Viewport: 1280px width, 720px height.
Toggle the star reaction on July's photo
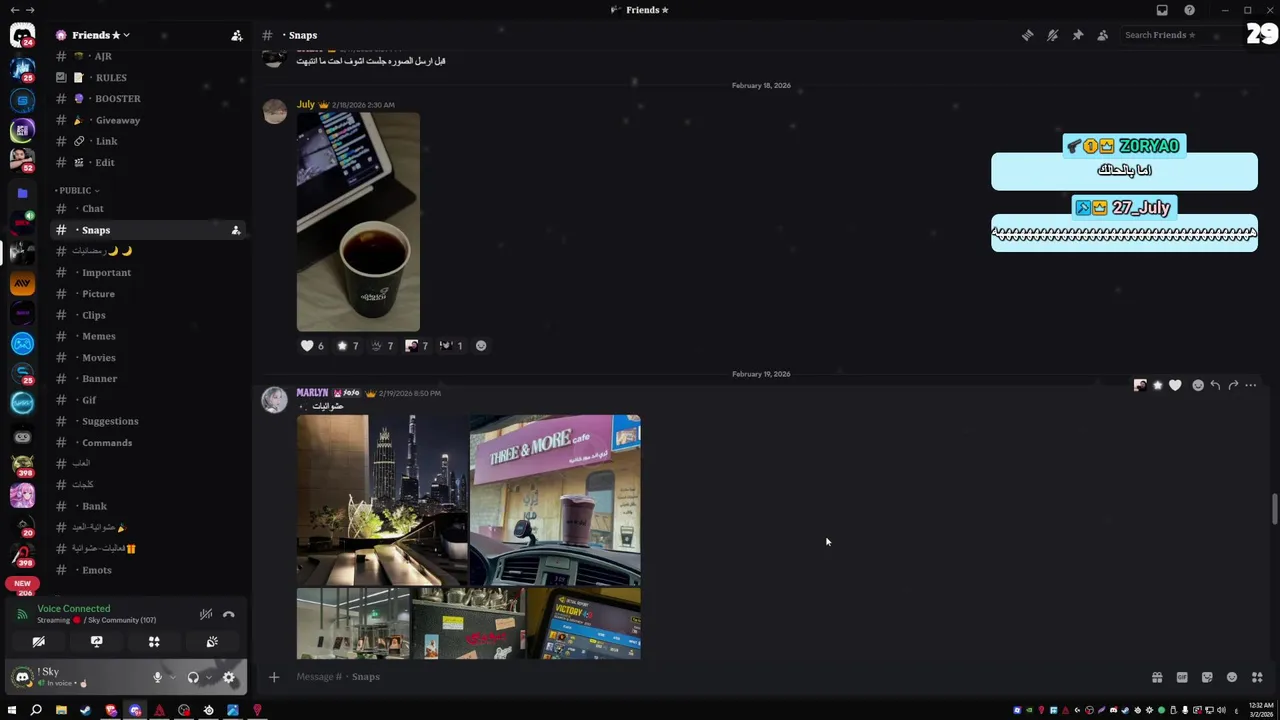click(x=347, y=346)
